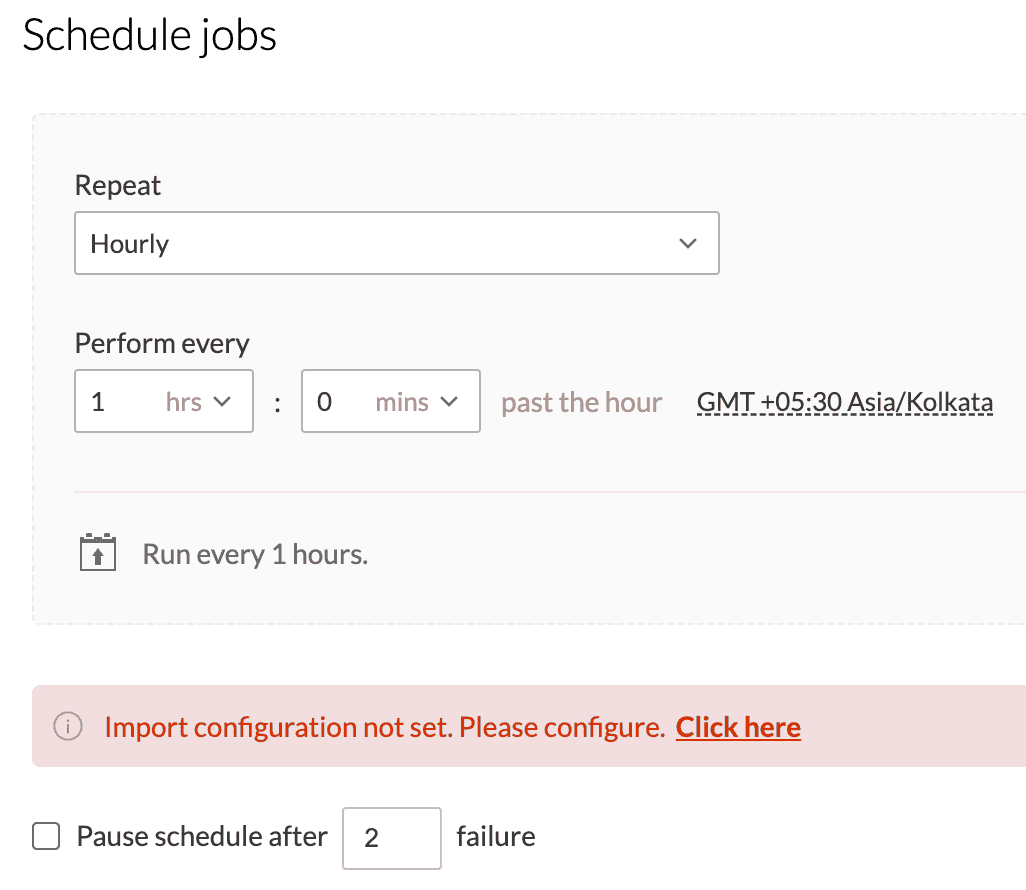This screenshot has height=890, width=1026.
Task: Click the GMT +05:30 Asia/Kolkata timezone link
Action: pyautogui.click(x=845, y=402)
